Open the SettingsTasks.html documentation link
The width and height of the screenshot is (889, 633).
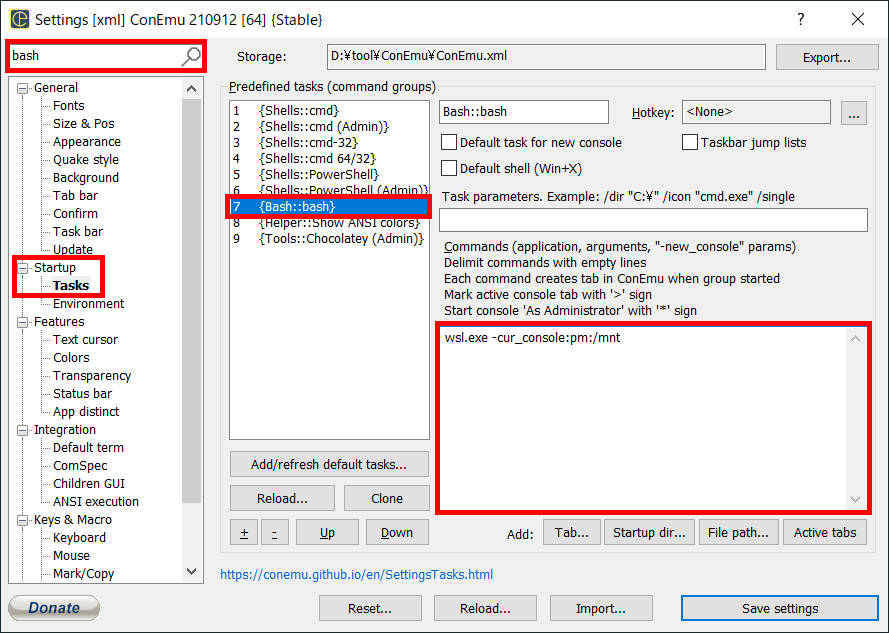coord(356,575)
